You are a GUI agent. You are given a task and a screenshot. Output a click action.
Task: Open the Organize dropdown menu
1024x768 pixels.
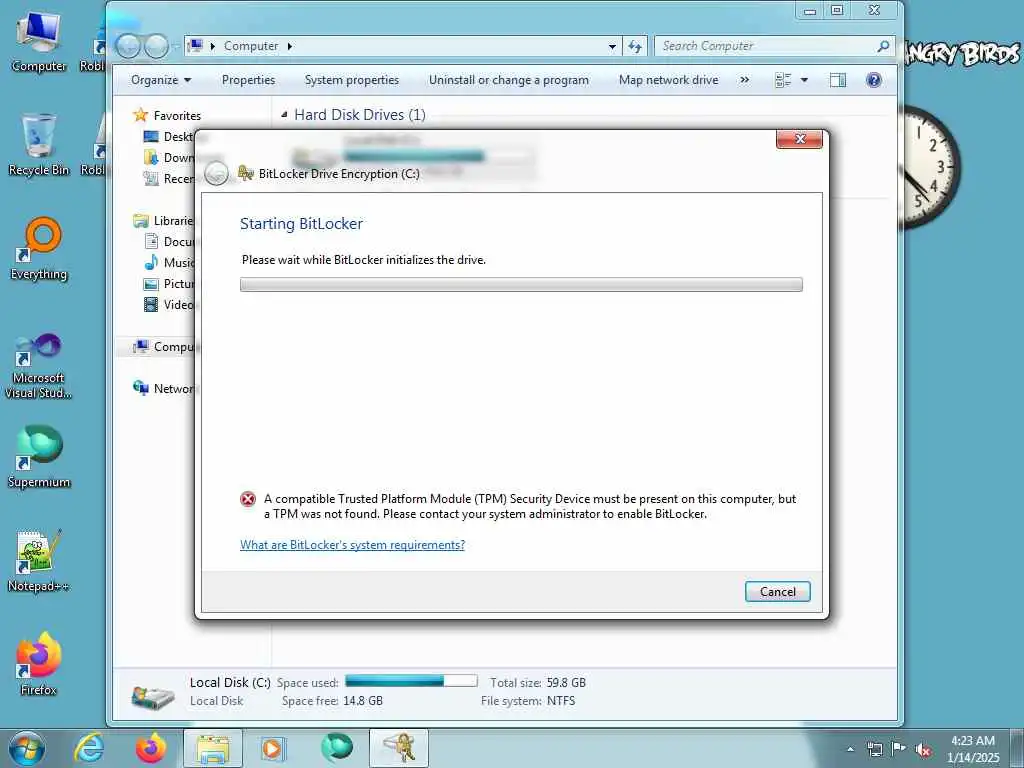[x=161, y=80]
